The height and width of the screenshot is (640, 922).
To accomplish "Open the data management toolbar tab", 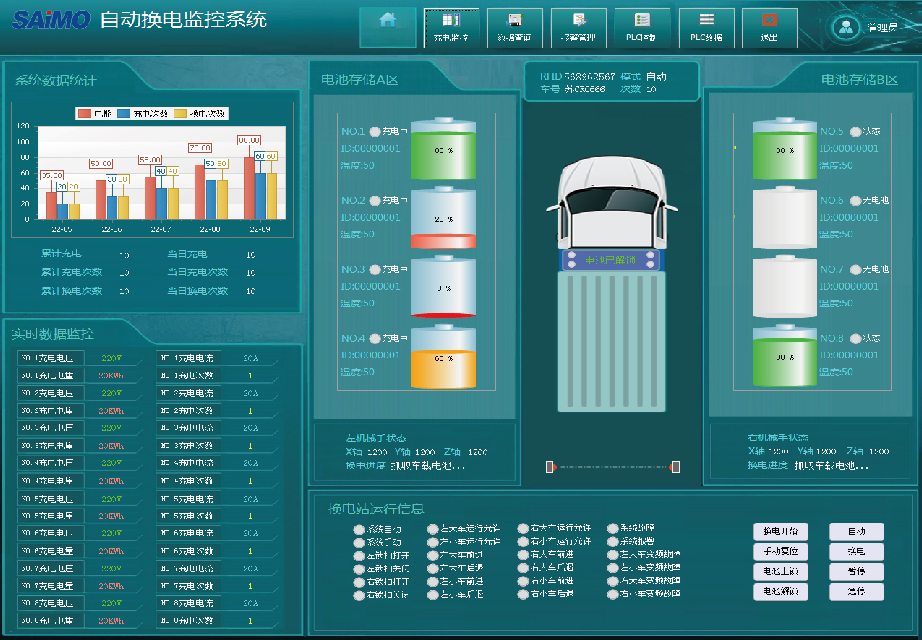I will [x=514, y=27].
